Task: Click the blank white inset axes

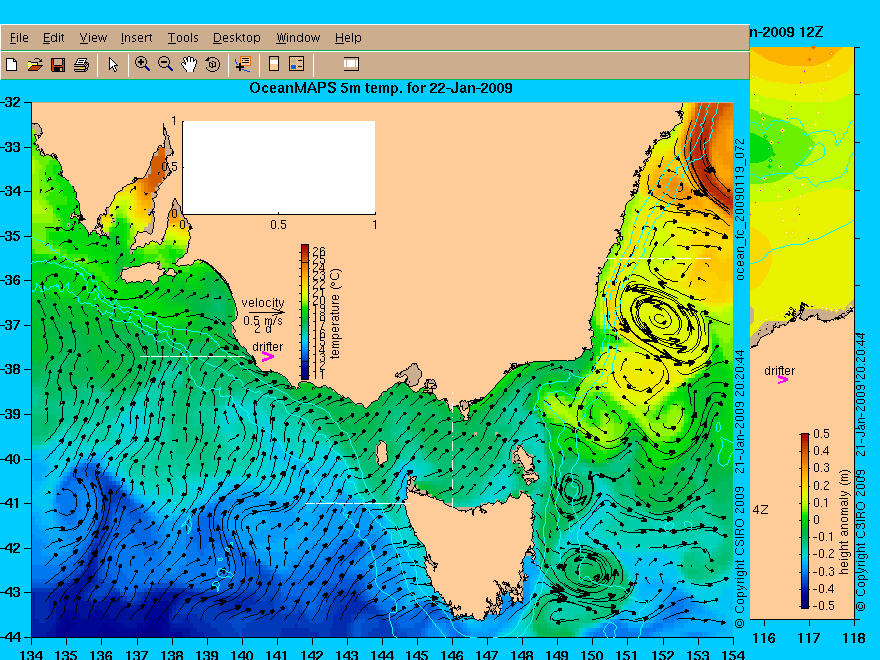Action: point(279,167)
